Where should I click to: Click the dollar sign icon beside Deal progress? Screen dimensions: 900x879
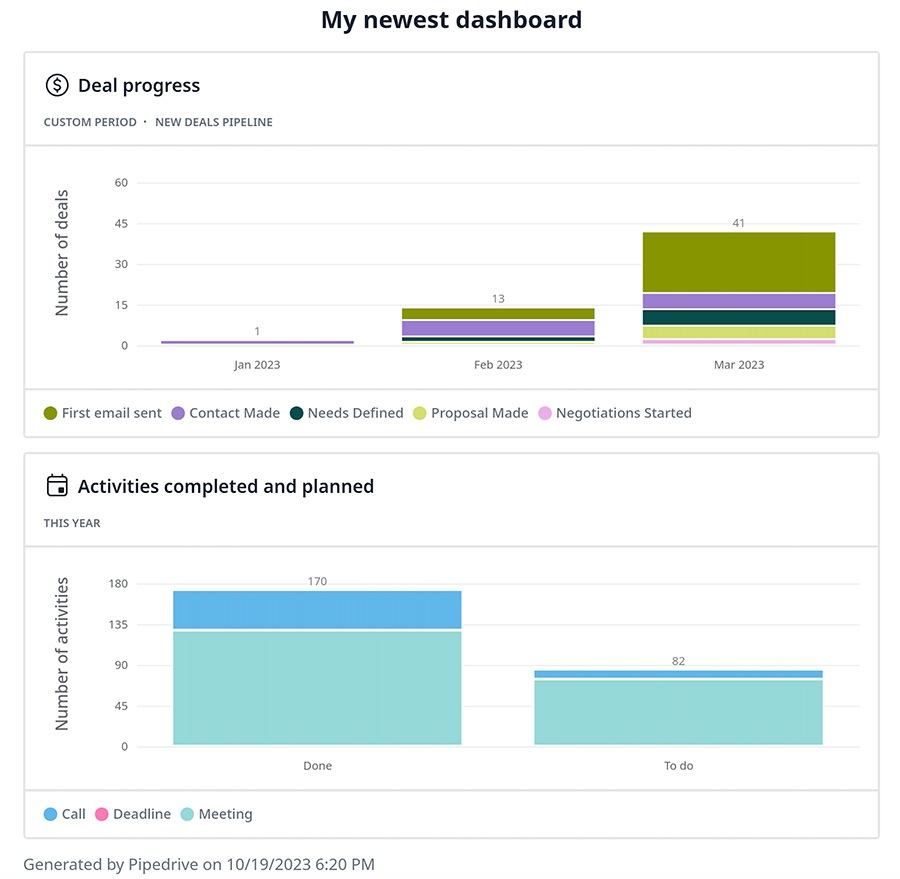tap(57, 86)
